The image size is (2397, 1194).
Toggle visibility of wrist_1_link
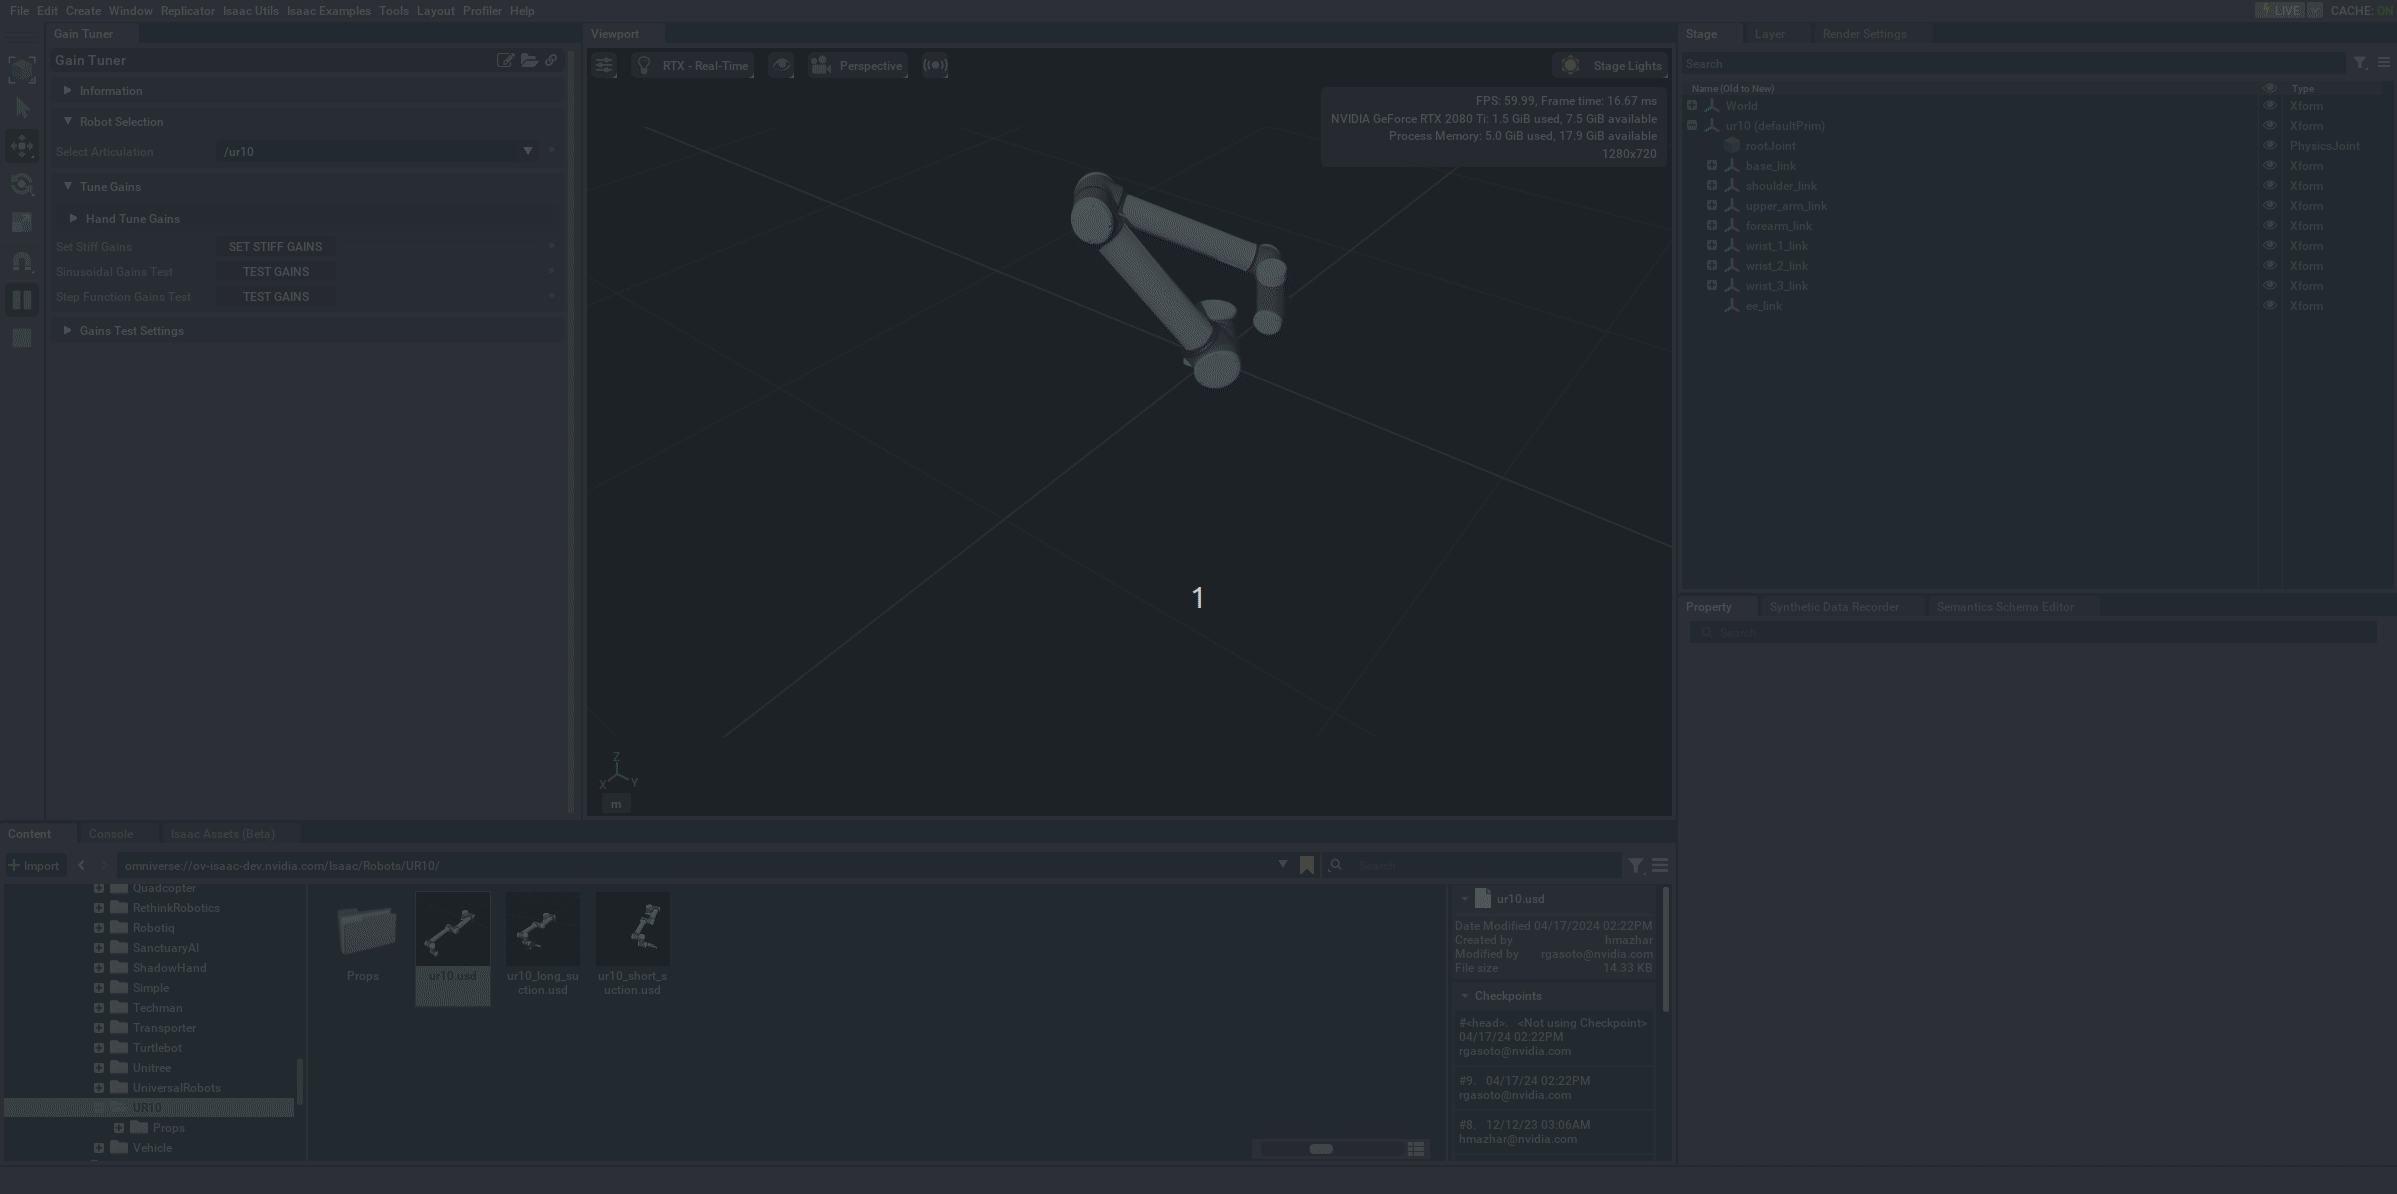pos(2270,246)
